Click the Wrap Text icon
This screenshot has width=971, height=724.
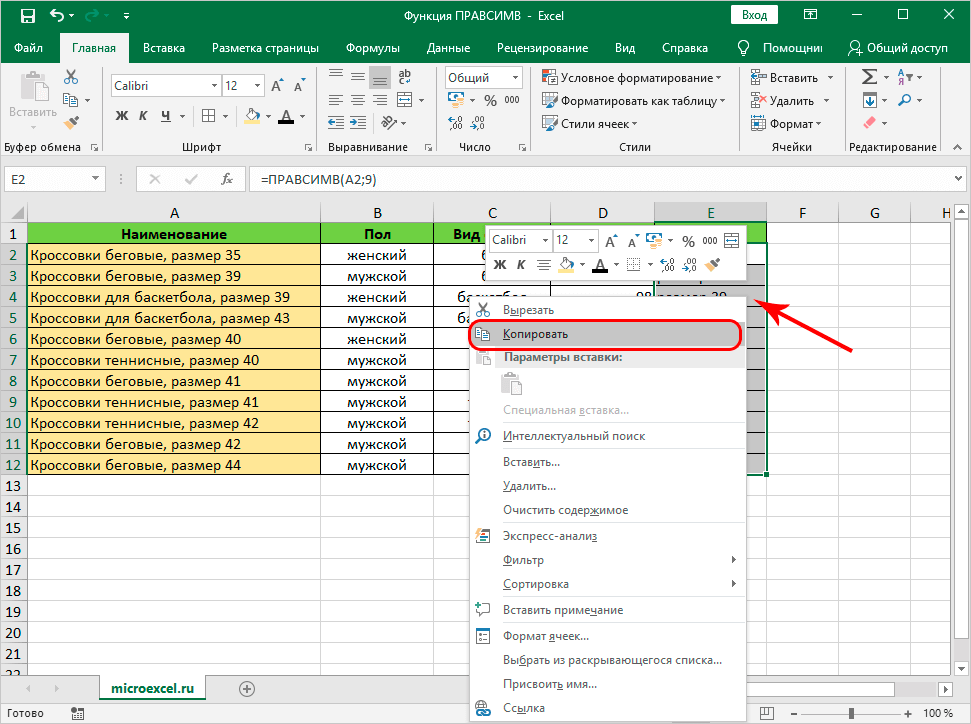(404, 77)
